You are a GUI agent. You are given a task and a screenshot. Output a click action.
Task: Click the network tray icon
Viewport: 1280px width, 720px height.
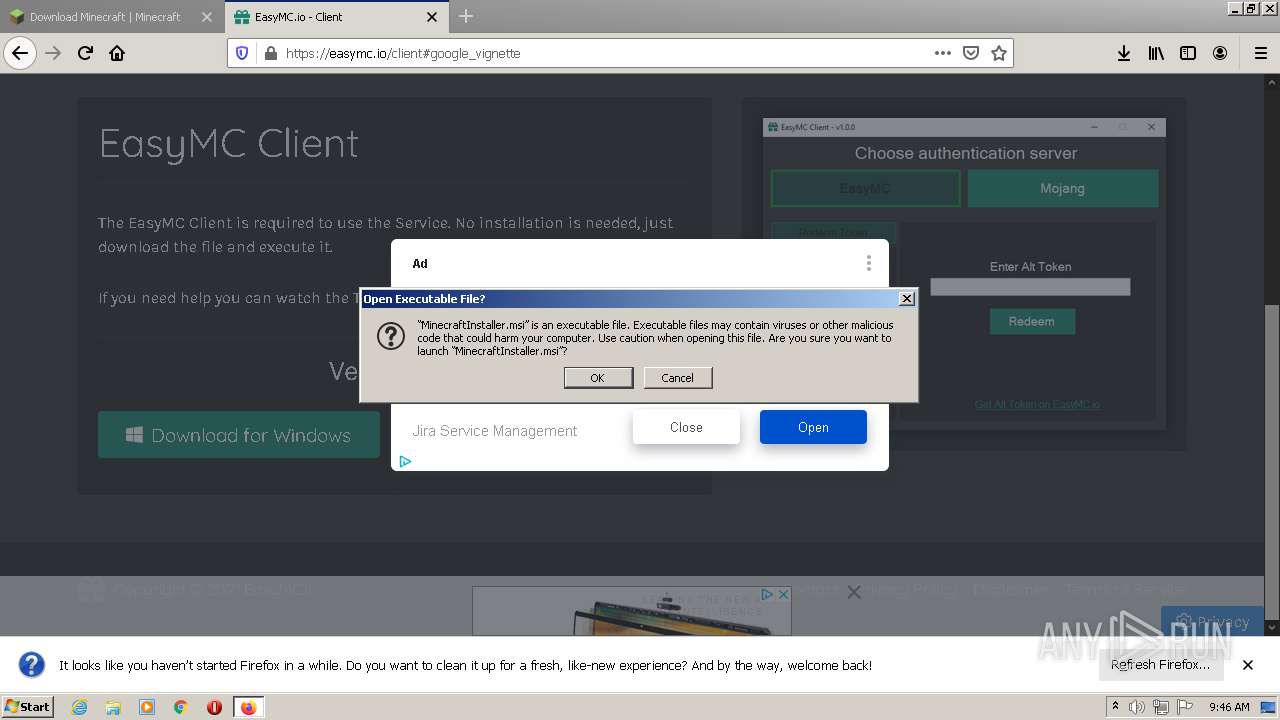point(1160,707)
